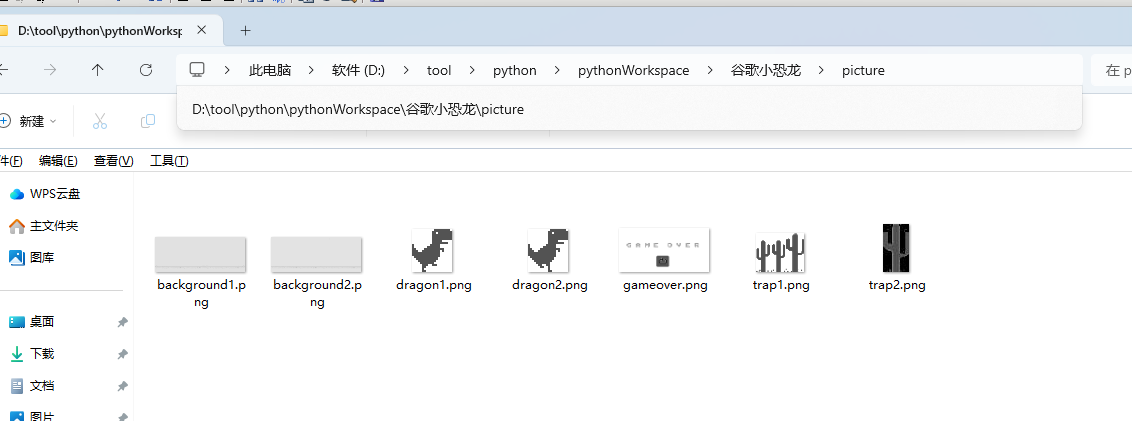This screenshot has width=1132, height=421.
Task: Unpin 桌面 via its pin icon
Action: 123,322
